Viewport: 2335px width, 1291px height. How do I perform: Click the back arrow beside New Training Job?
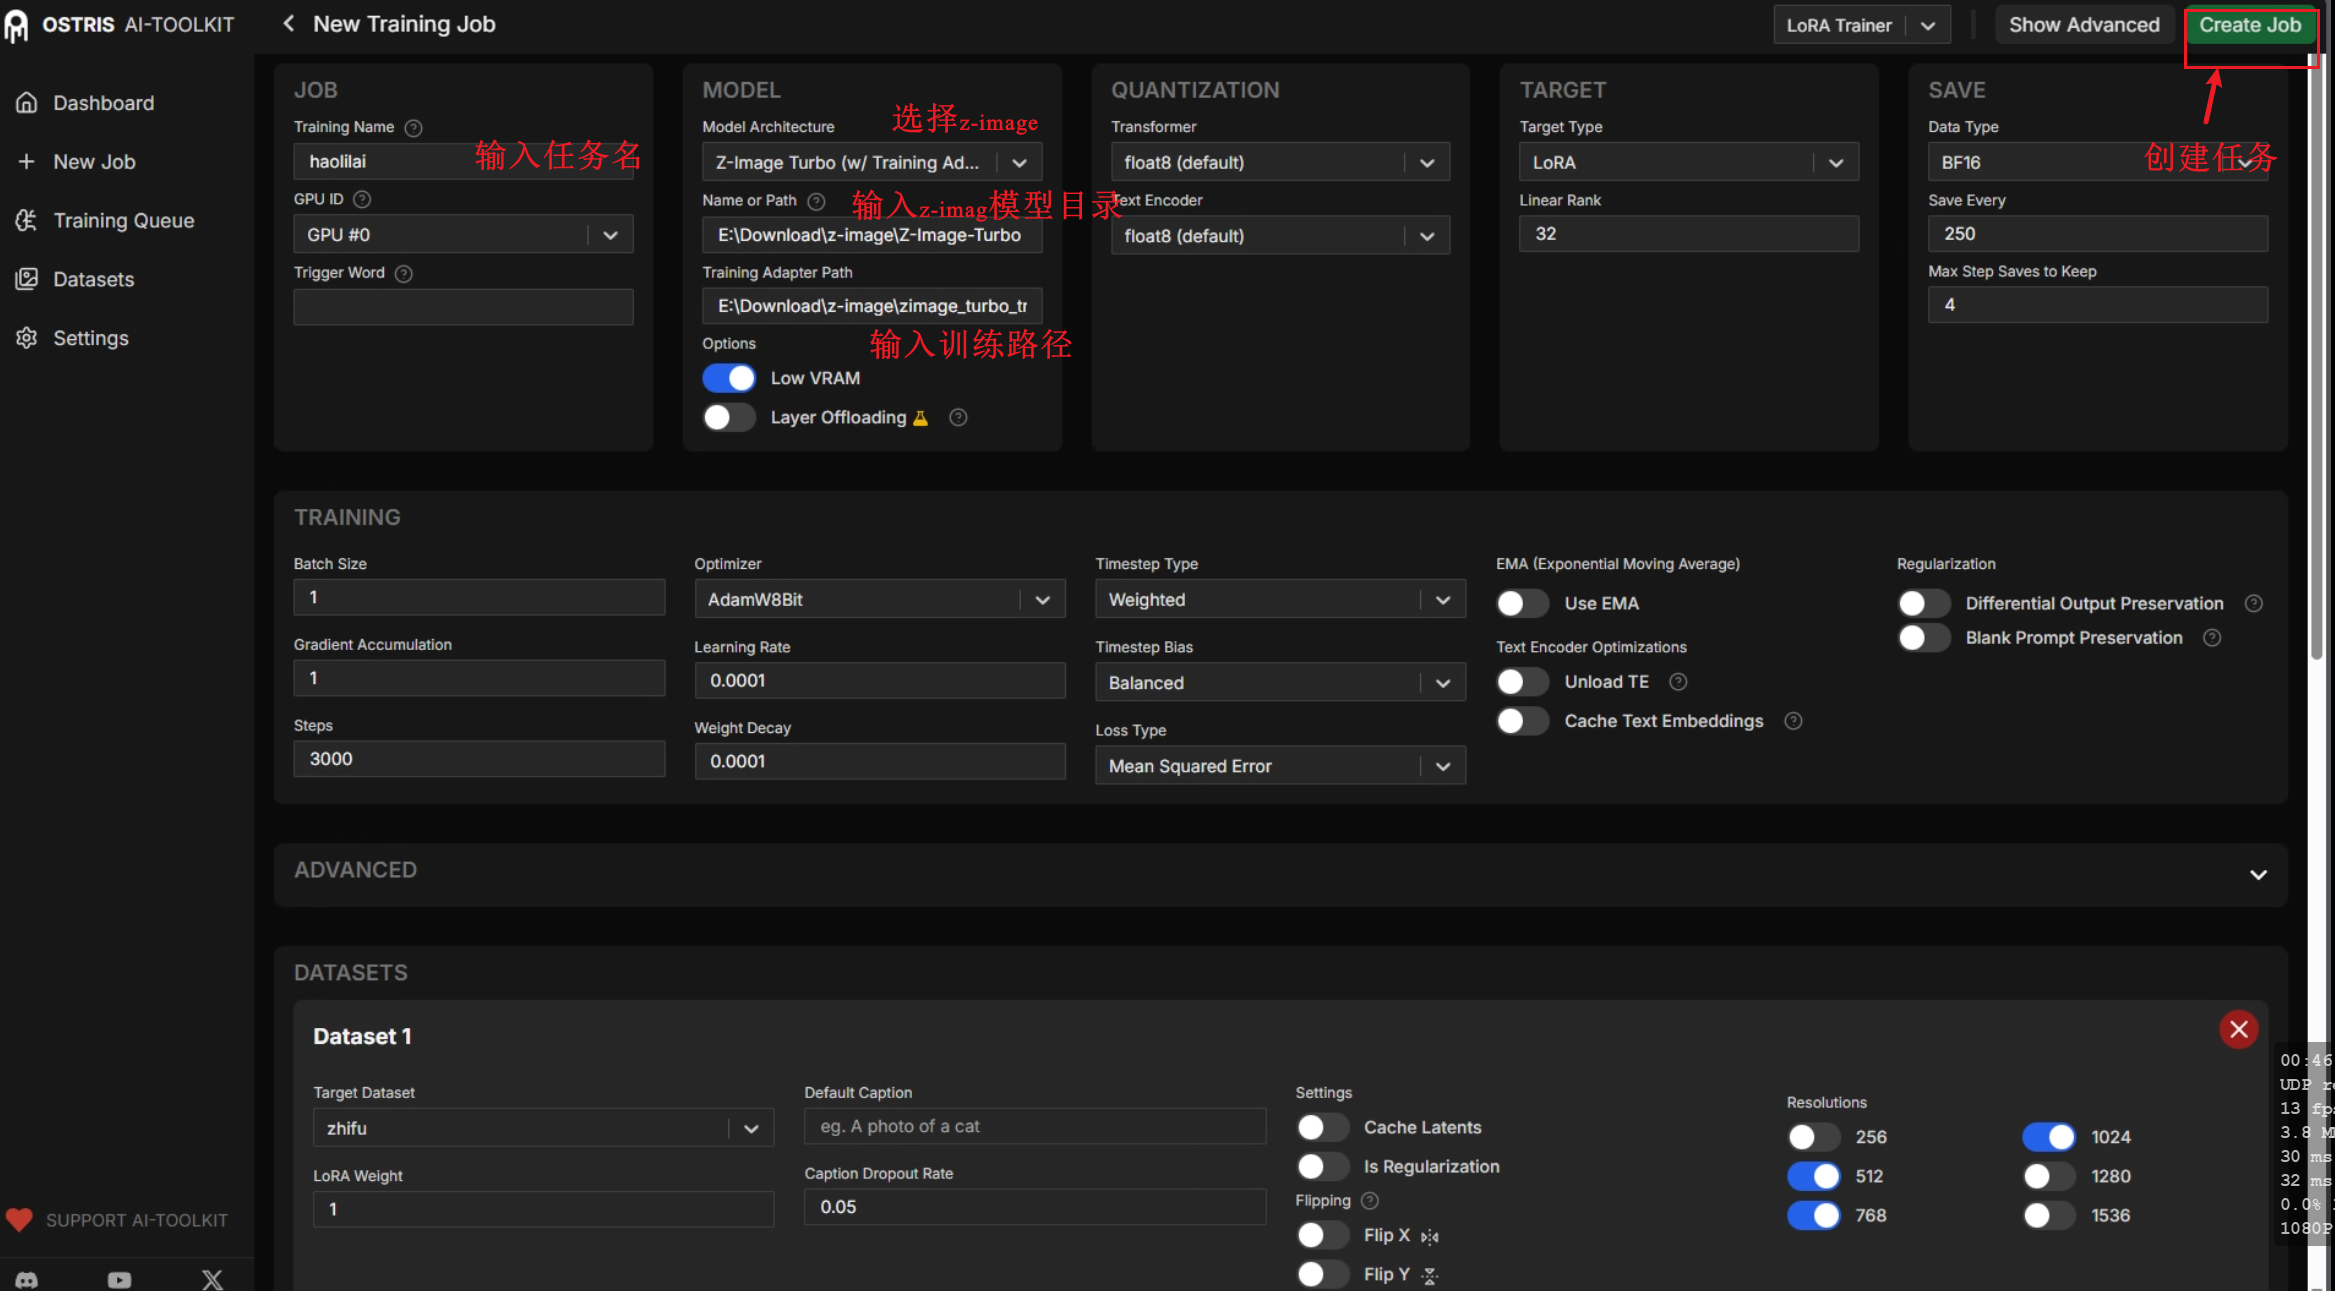pos(288,23)
